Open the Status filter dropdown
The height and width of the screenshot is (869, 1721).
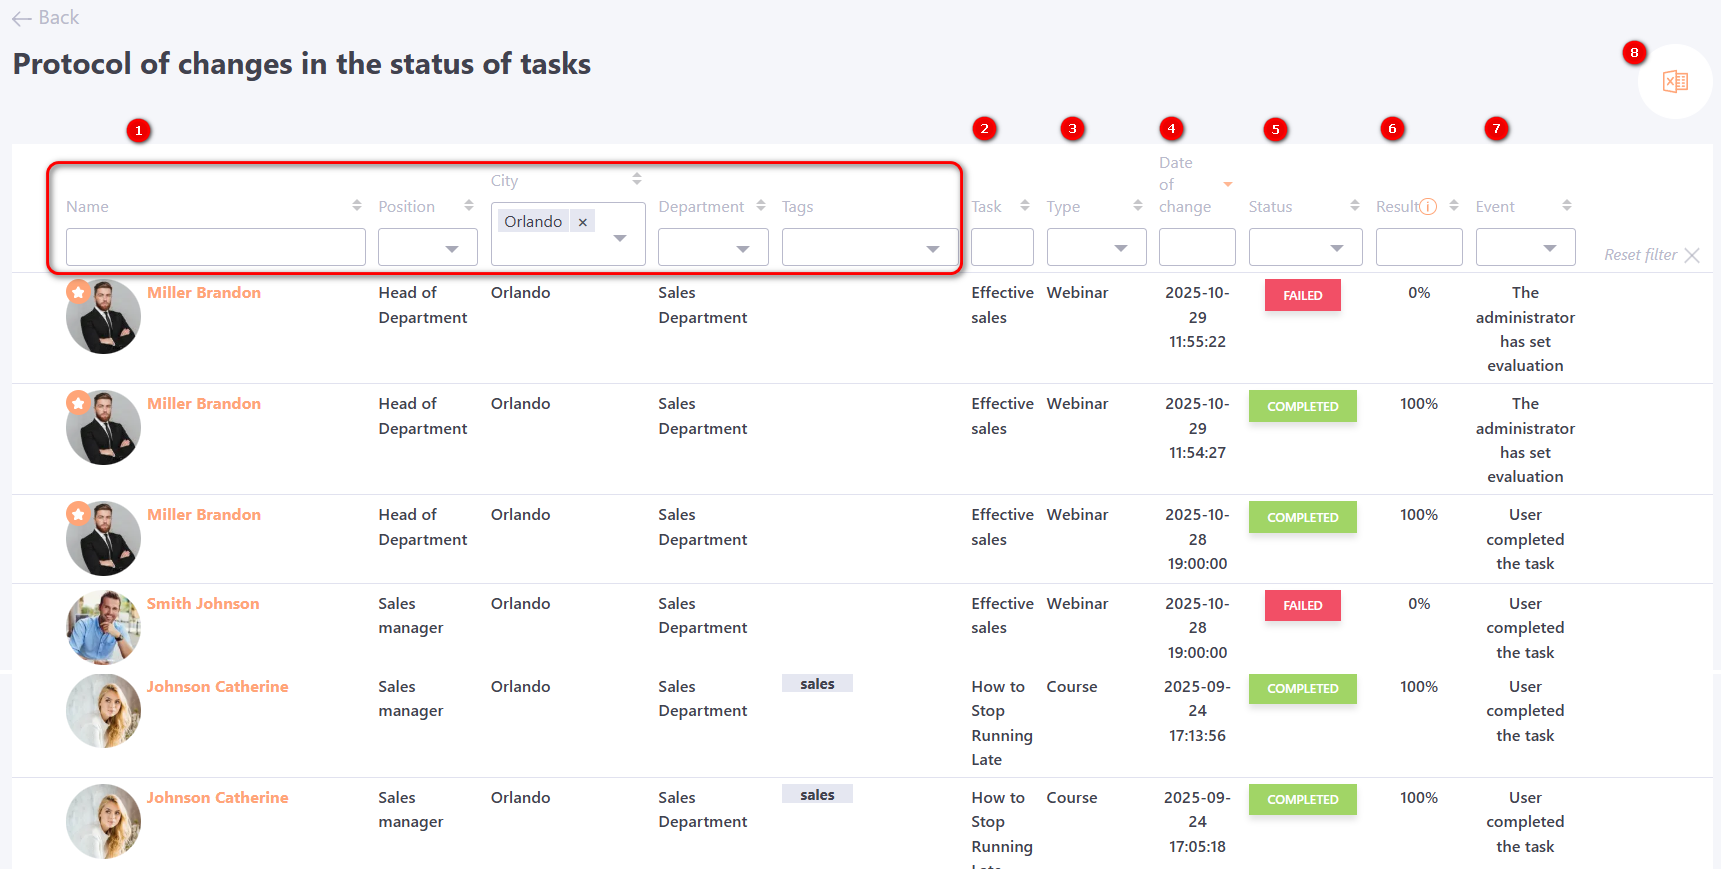1305,248
